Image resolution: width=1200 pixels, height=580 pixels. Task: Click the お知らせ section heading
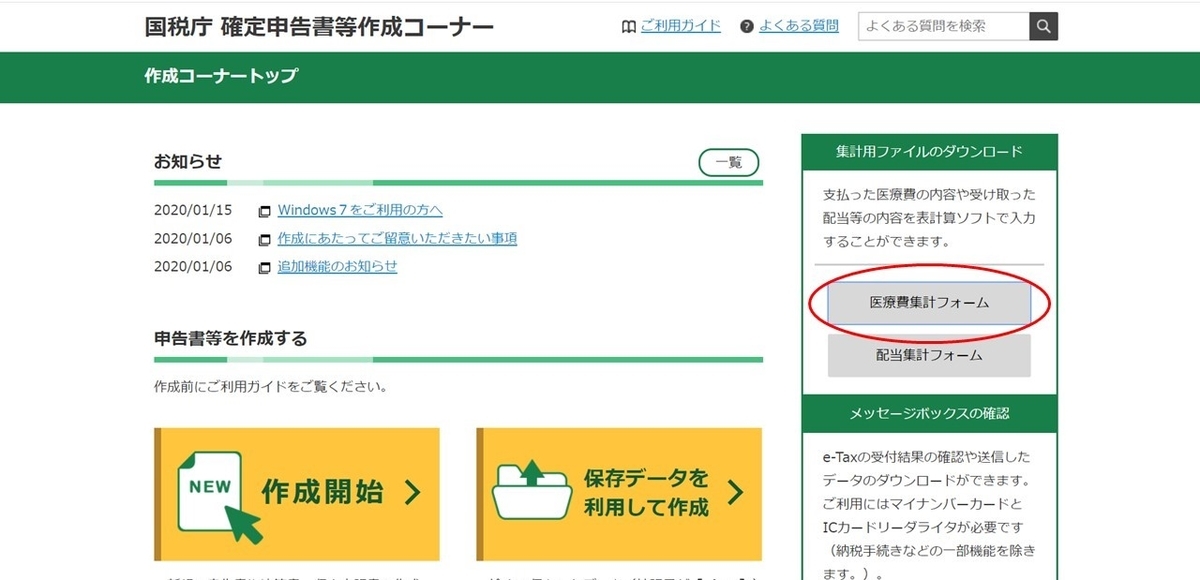[x=188, y=161]
